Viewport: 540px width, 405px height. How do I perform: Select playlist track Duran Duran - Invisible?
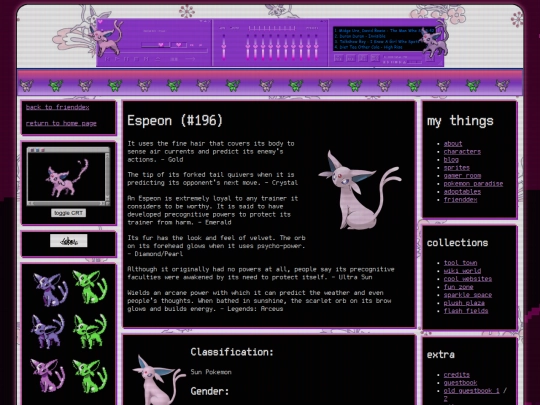(360, 36)
